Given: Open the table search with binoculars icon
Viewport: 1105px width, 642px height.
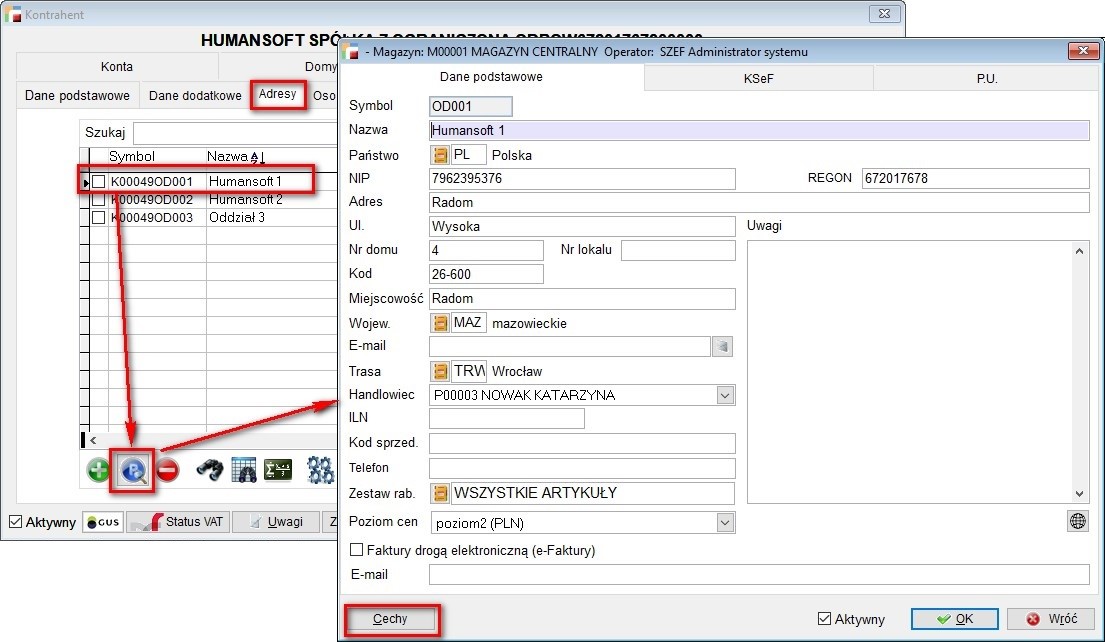Looking at the screenshot, I should (244, 470).
